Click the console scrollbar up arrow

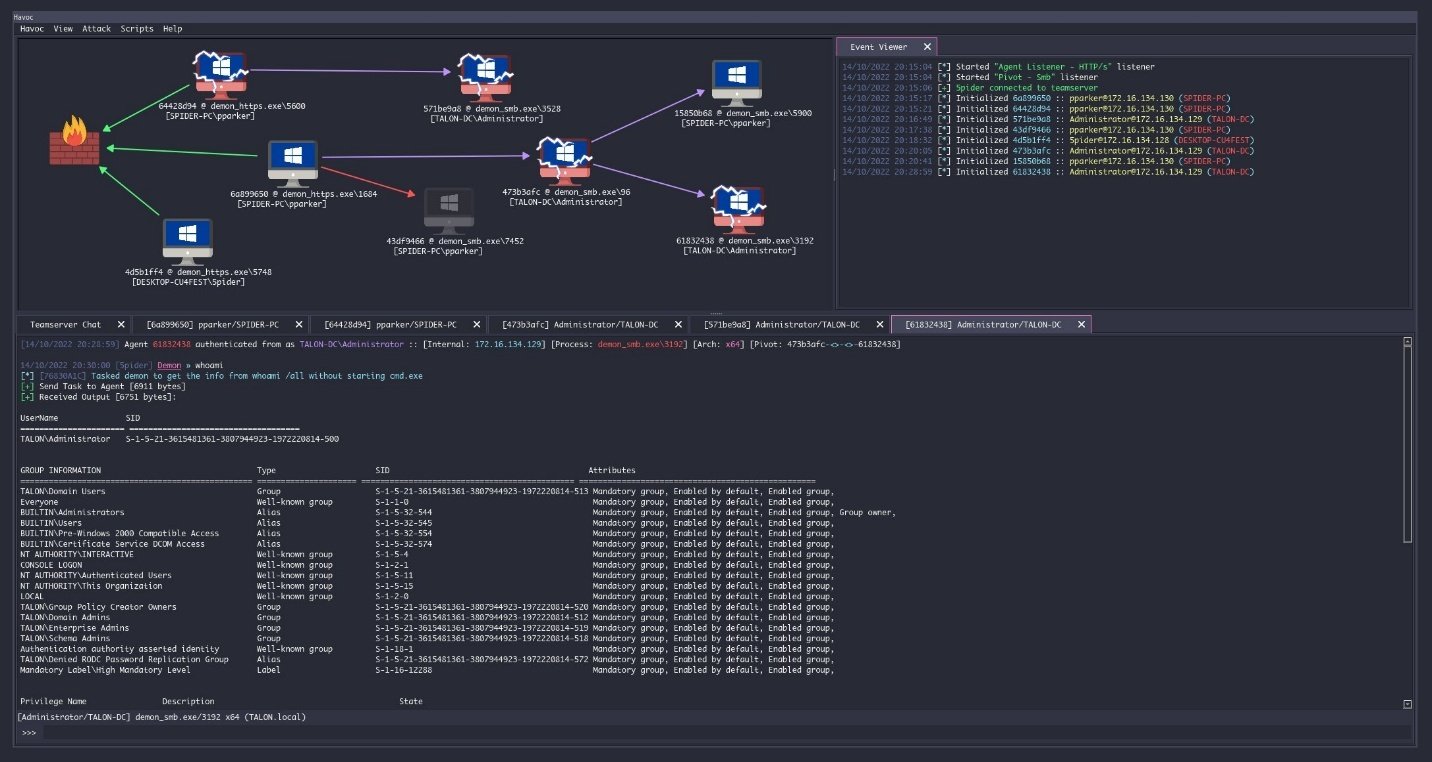coord(1408,342)
